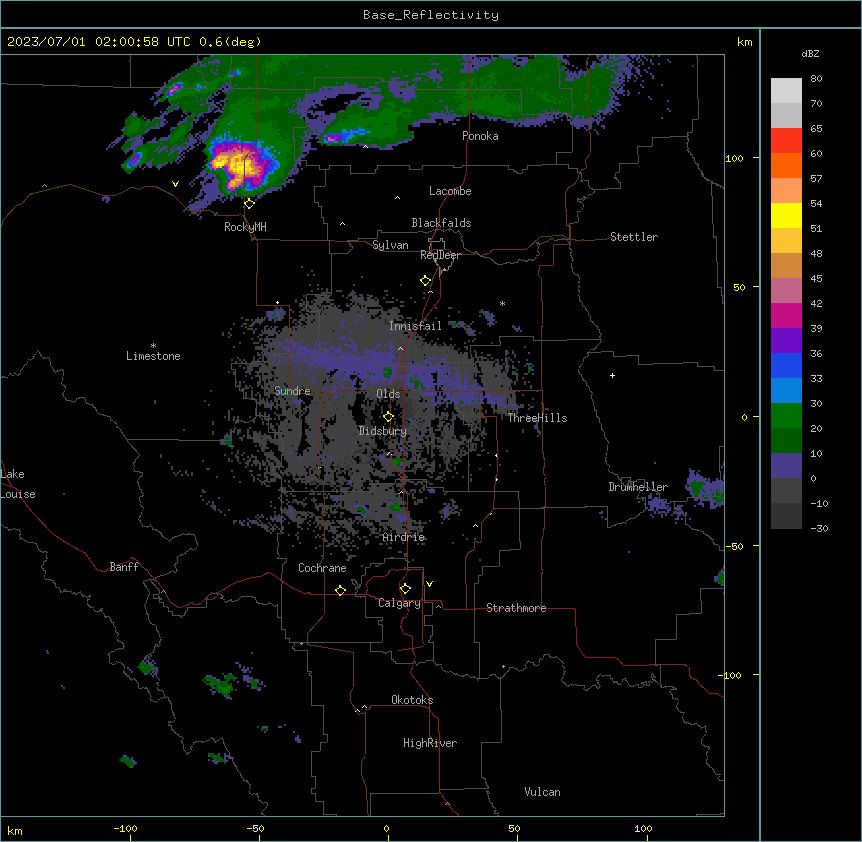Click the Okotoks label
The image size is (862, 842).
tap(412, 700)
